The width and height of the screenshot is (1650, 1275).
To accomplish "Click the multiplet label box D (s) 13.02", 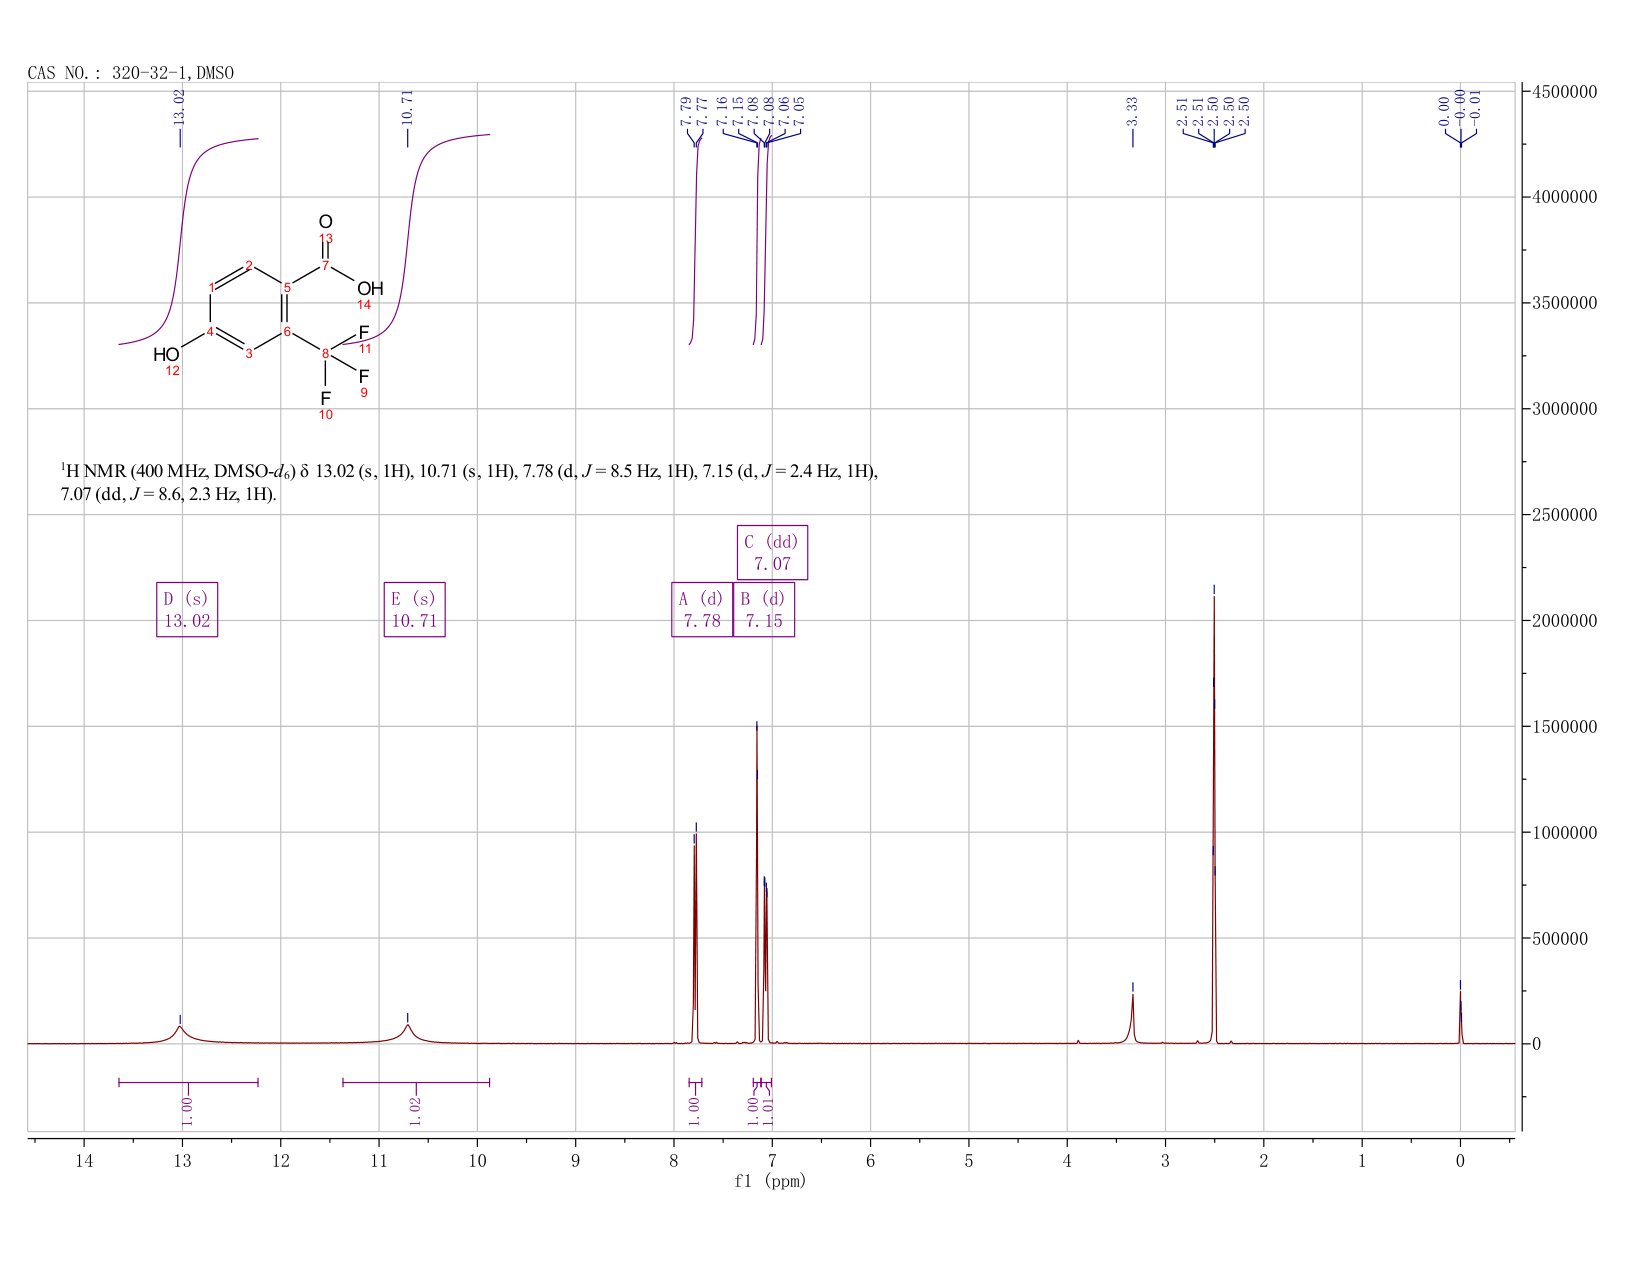I will (x=187, y=610).
